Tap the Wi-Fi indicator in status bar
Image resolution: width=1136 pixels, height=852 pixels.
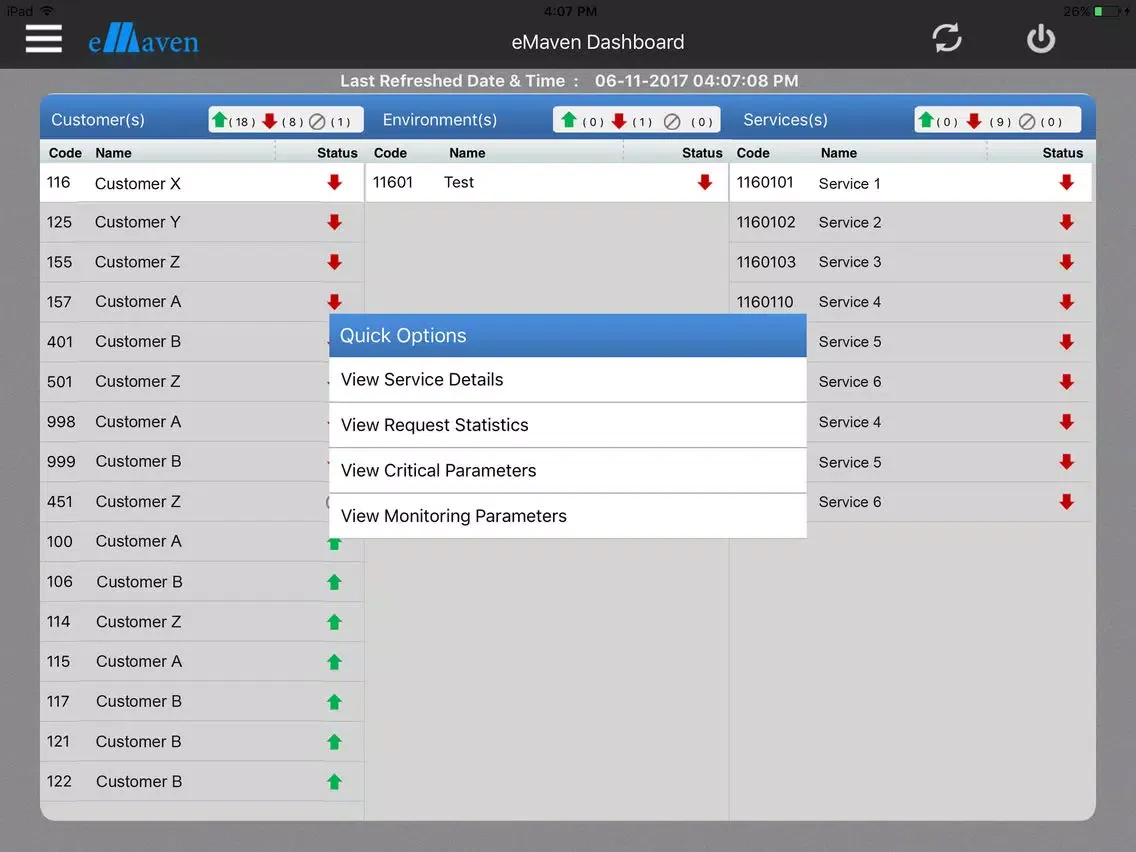coord(47,11)
